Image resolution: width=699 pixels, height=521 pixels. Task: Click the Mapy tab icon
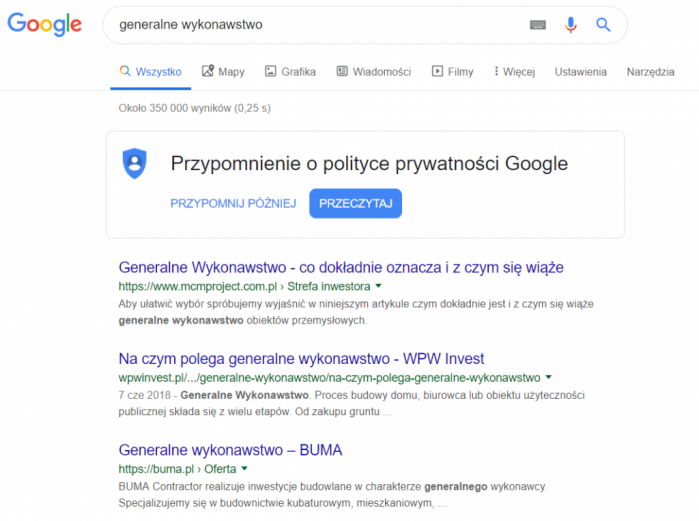[x=208, y=72]
